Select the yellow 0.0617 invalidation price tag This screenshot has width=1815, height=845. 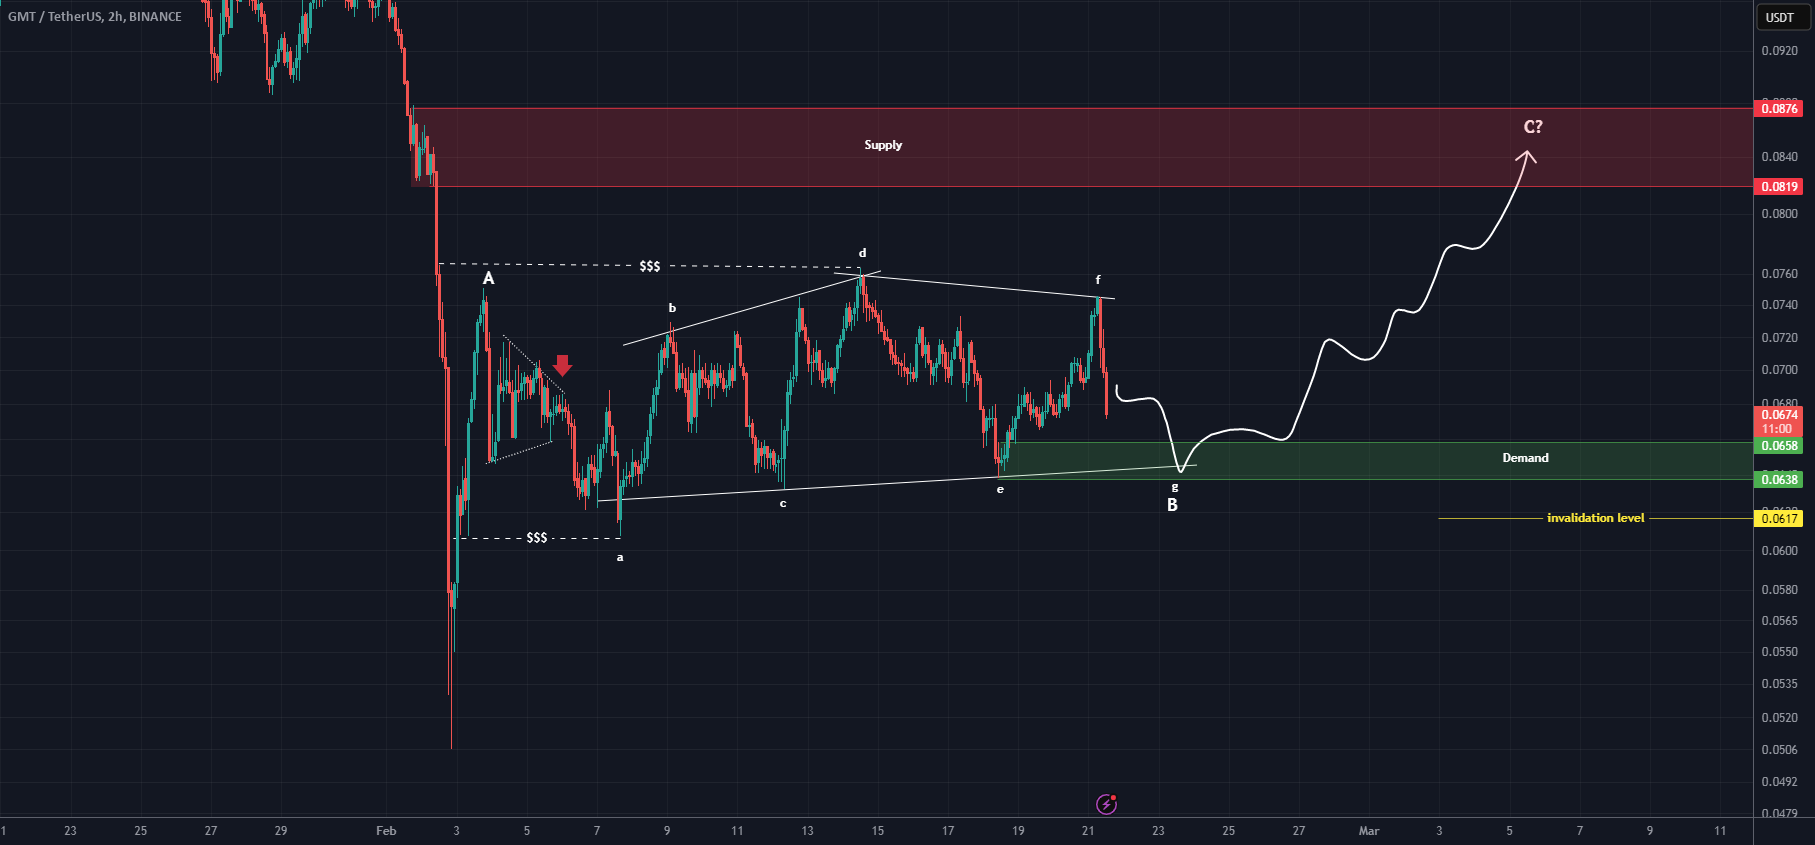(1780, 518)
